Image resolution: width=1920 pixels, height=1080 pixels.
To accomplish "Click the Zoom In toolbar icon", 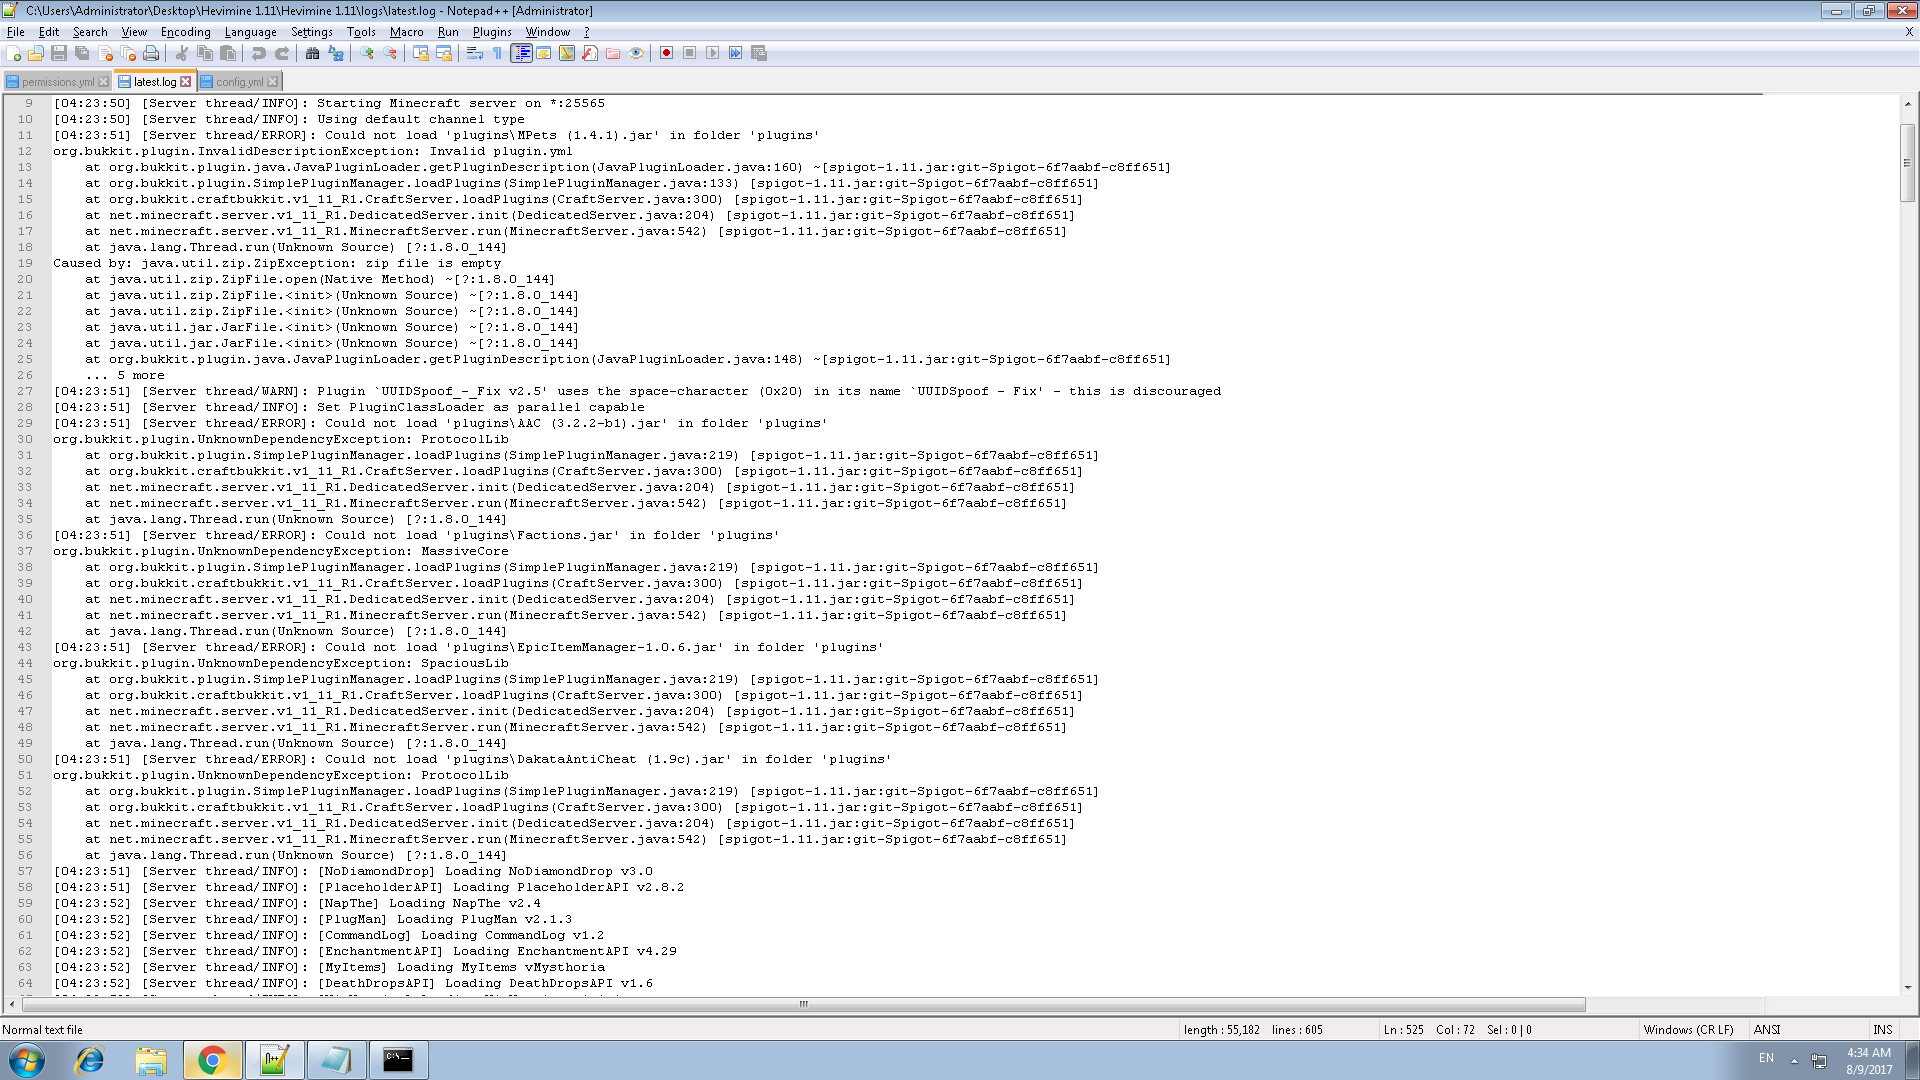I will (367, 53).
